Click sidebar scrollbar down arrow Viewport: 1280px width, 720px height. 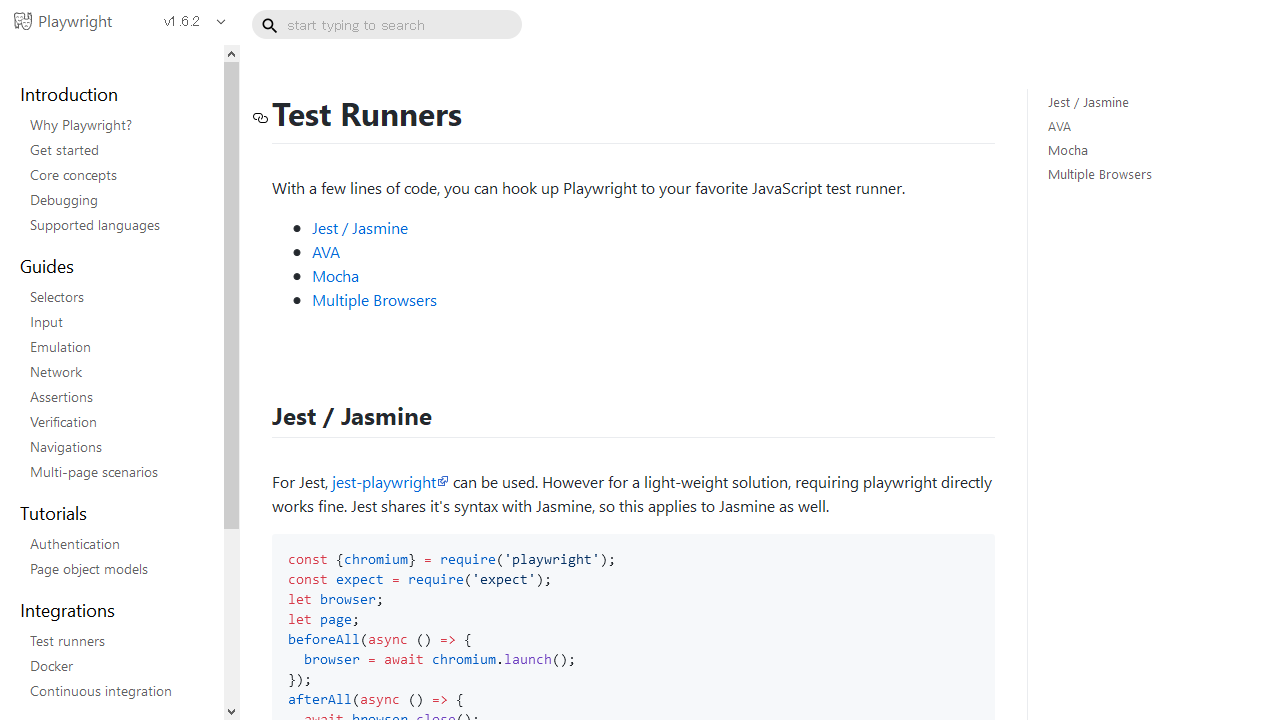tap(232, 712)
